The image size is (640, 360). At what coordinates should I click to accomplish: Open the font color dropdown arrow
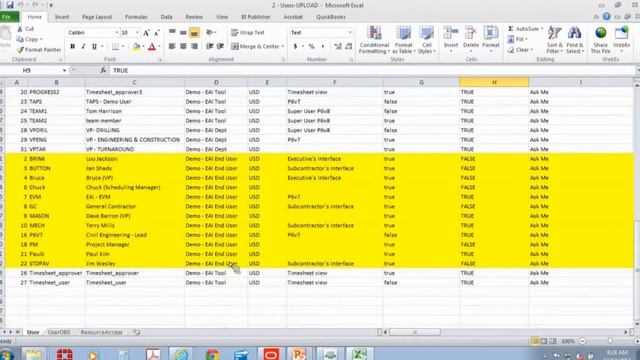159,47
